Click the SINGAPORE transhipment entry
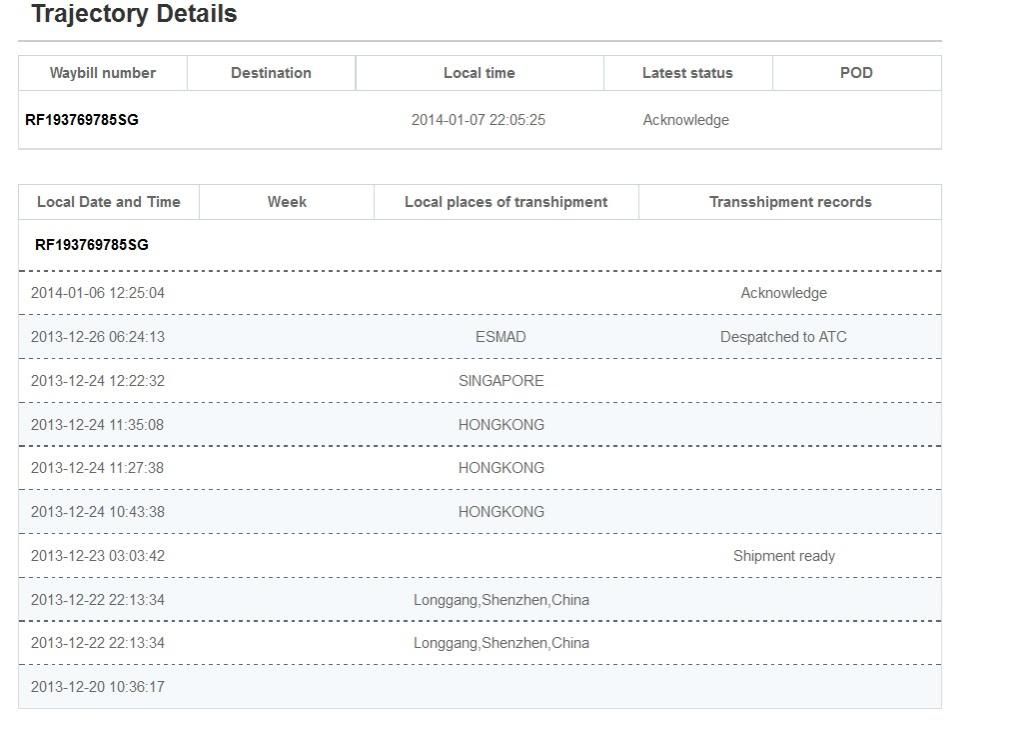Screen dimensions: 1024x739 coord(501,381)
